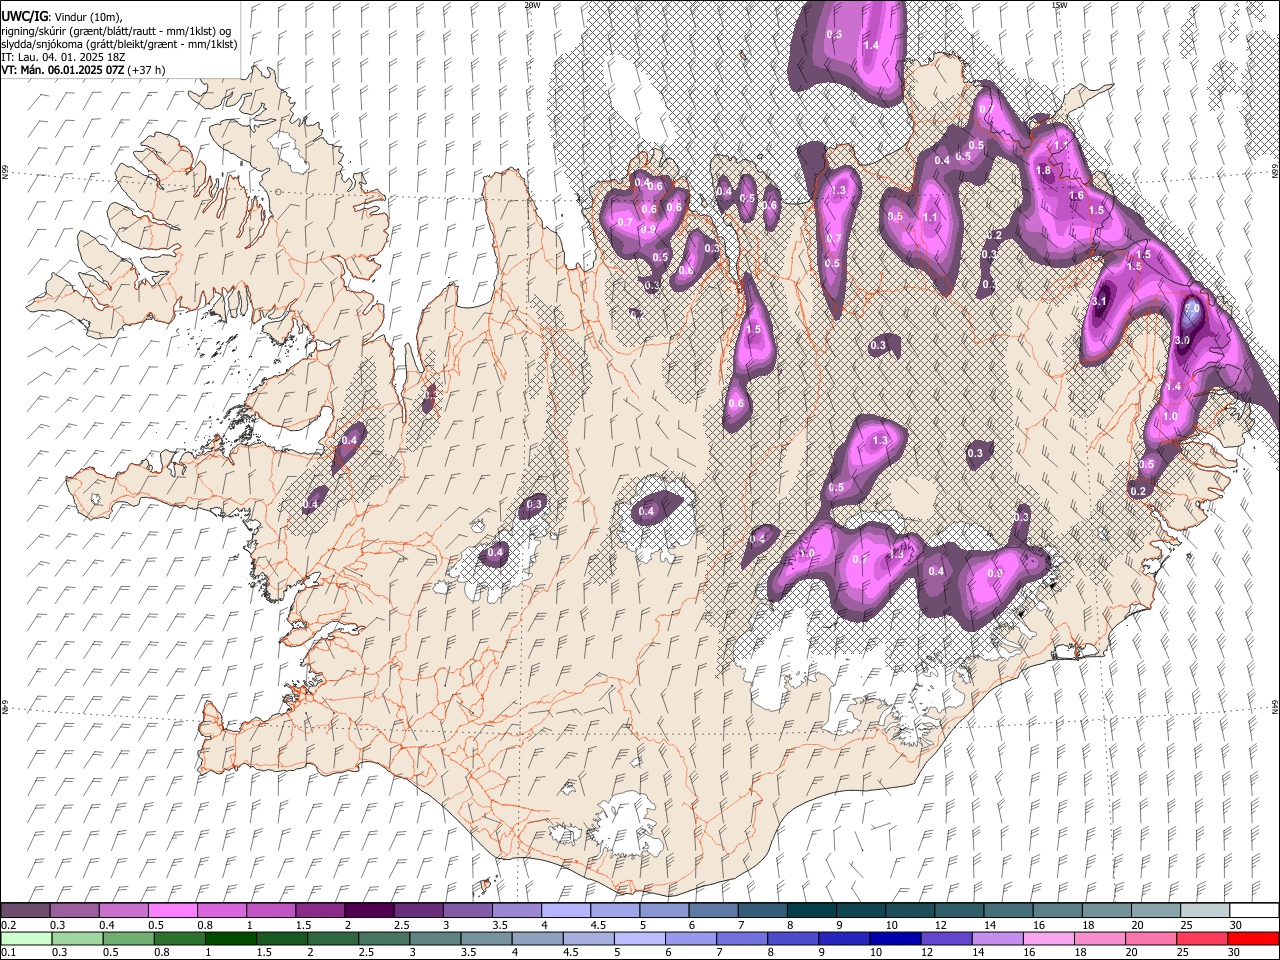Click the "15W" longitude label at the top
Screen dimensions: 1280x960
tap(1059, 5)
